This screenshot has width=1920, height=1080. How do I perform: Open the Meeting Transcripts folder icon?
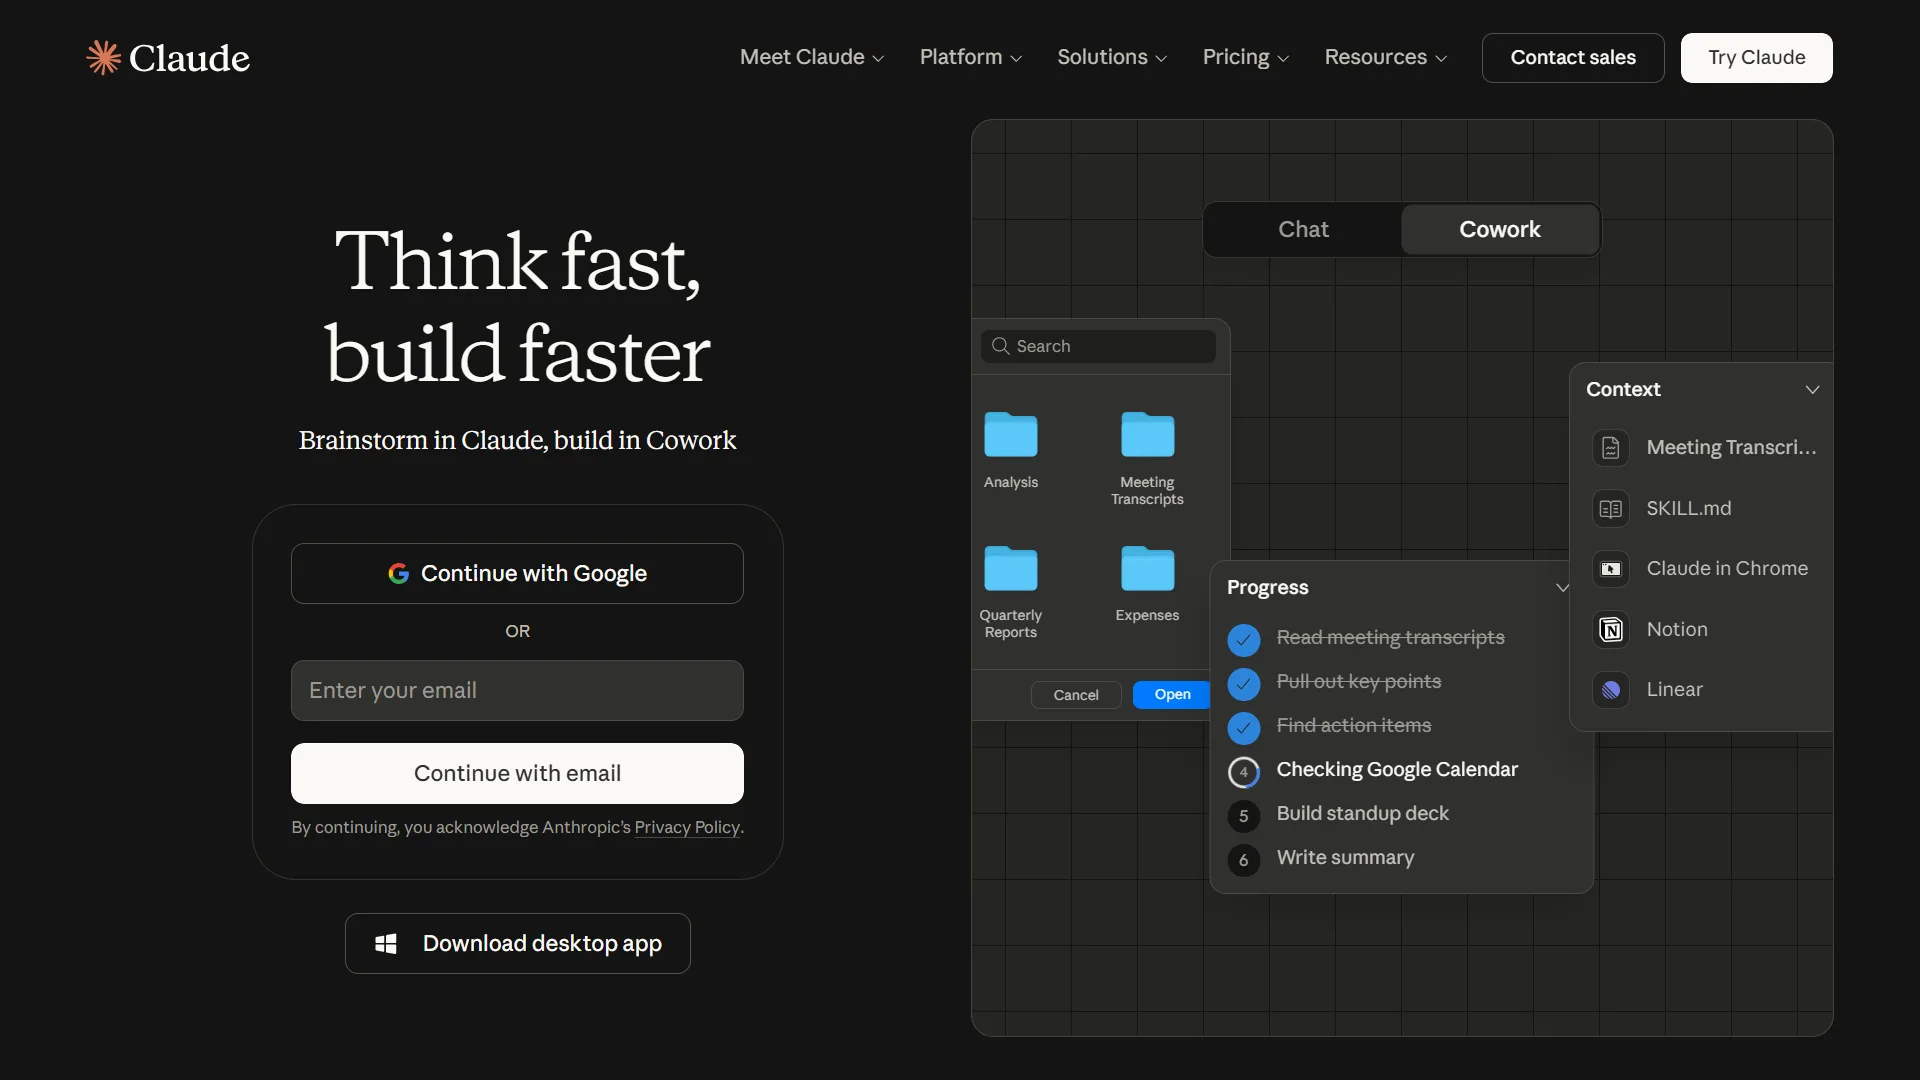pyautogui.click(x=1147, y=436)
